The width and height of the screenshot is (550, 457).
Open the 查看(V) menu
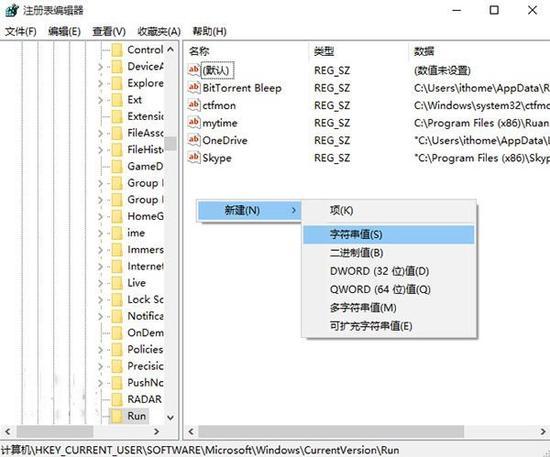click(109, 32)
